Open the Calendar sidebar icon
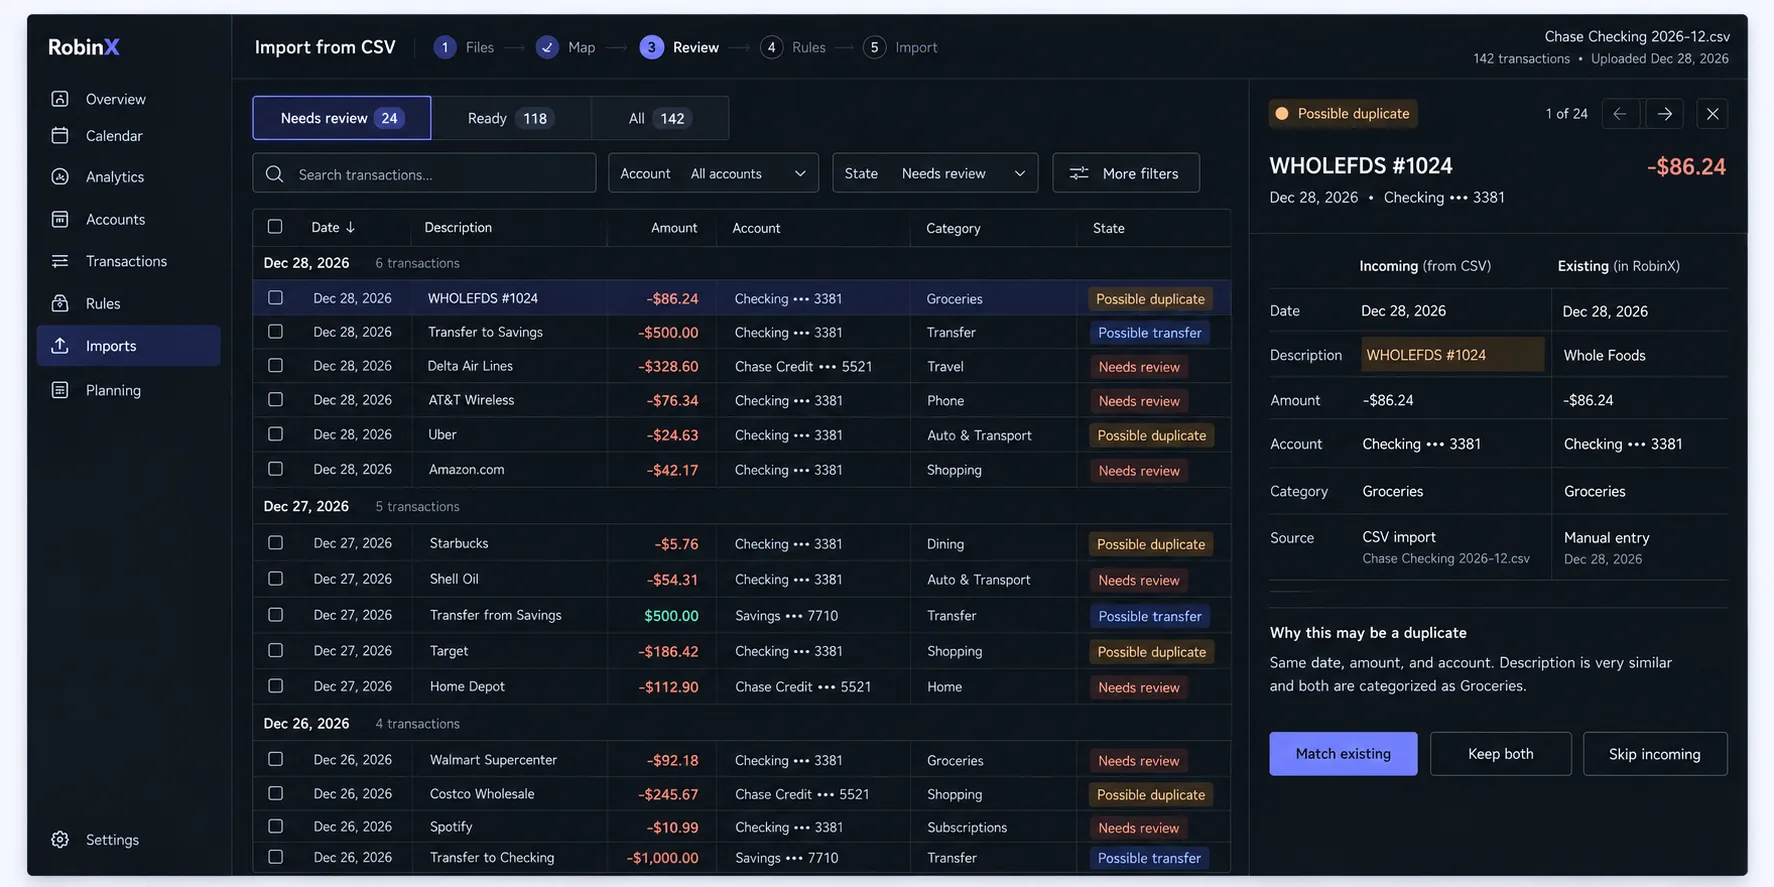Image resolution: width=1774 pixels, height=887 pixels. pyautogui.click(x=60, y=135)
